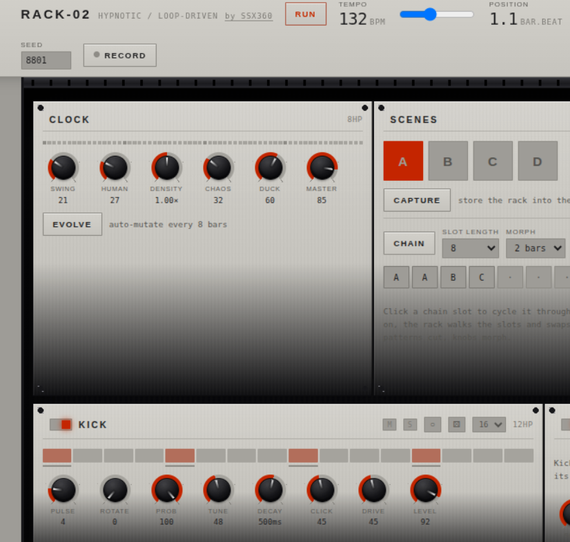Click the Kick 12HP label
Viewport: 570px width, 542px height.
(x=523, y=424)
